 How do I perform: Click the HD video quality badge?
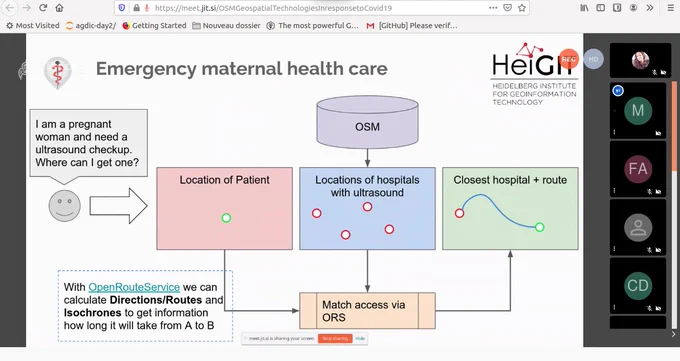click(593, 59)
